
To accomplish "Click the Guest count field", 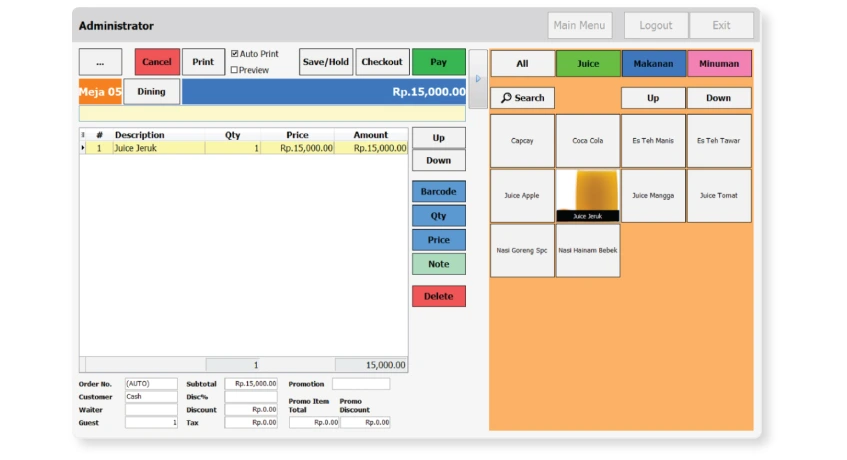I will [x=151, y=423].
